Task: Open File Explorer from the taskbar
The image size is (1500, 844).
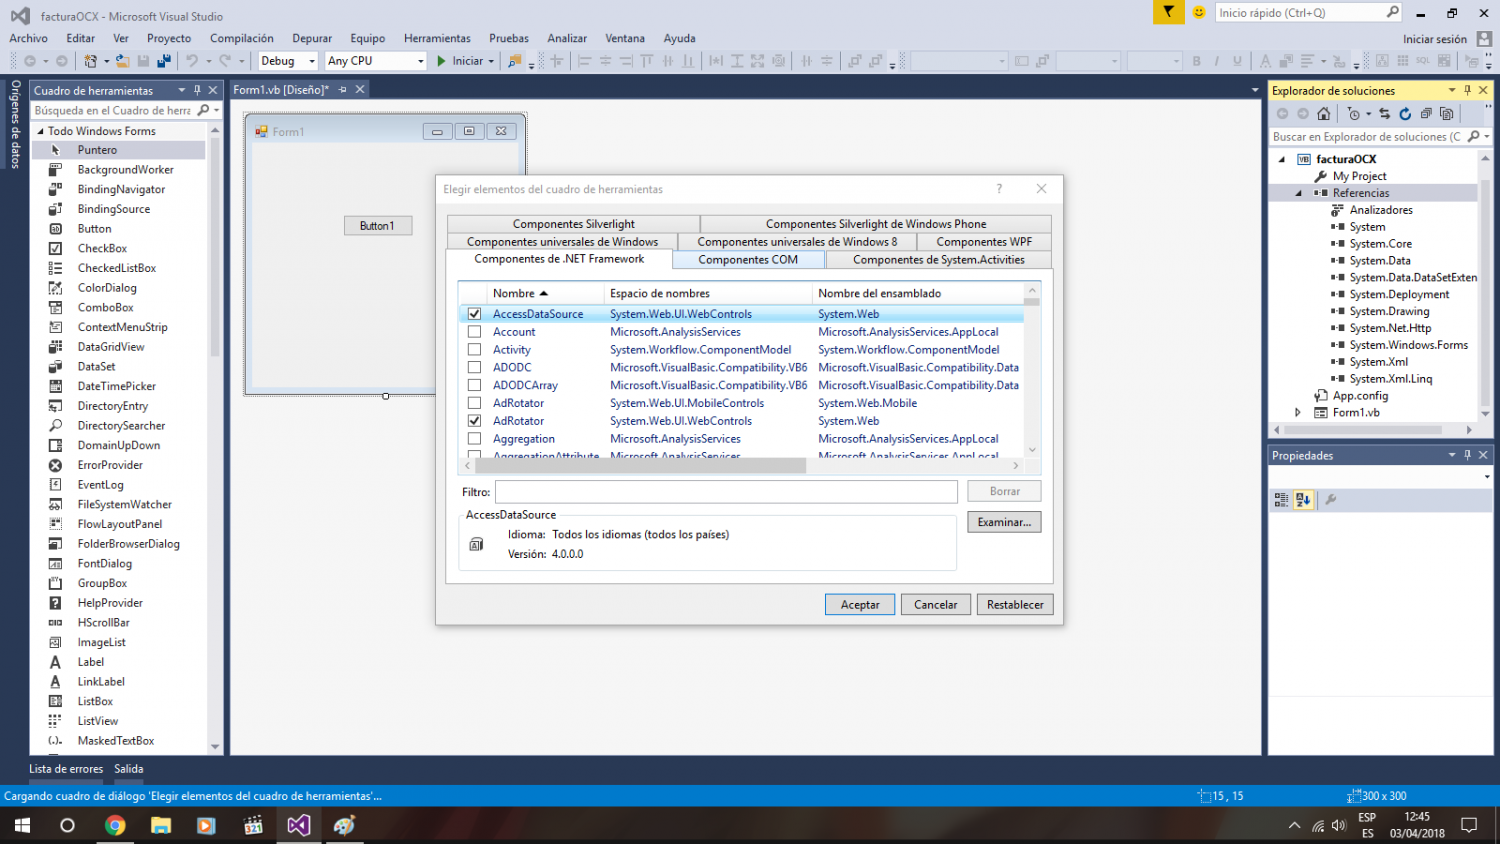Action: (161, 826)
